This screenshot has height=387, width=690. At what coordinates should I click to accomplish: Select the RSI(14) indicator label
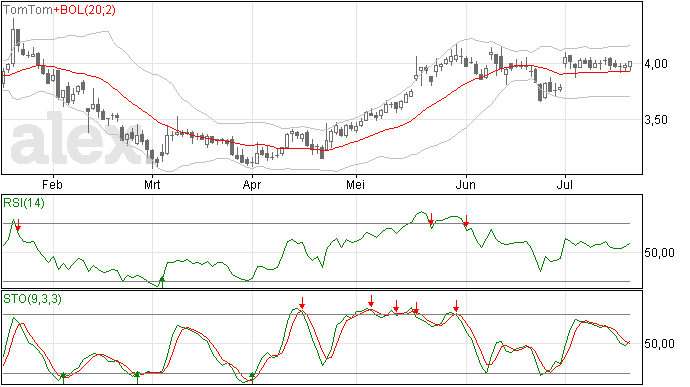coord(24,203)
